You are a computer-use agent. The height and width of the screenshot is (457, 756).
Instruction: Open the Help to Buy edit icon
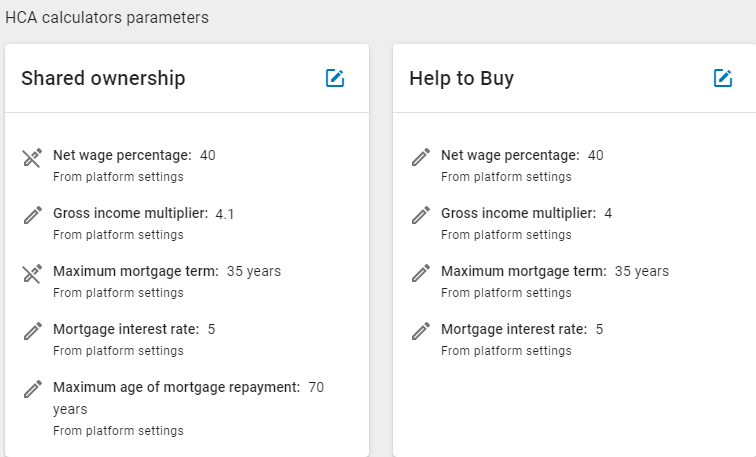[723, 78]
